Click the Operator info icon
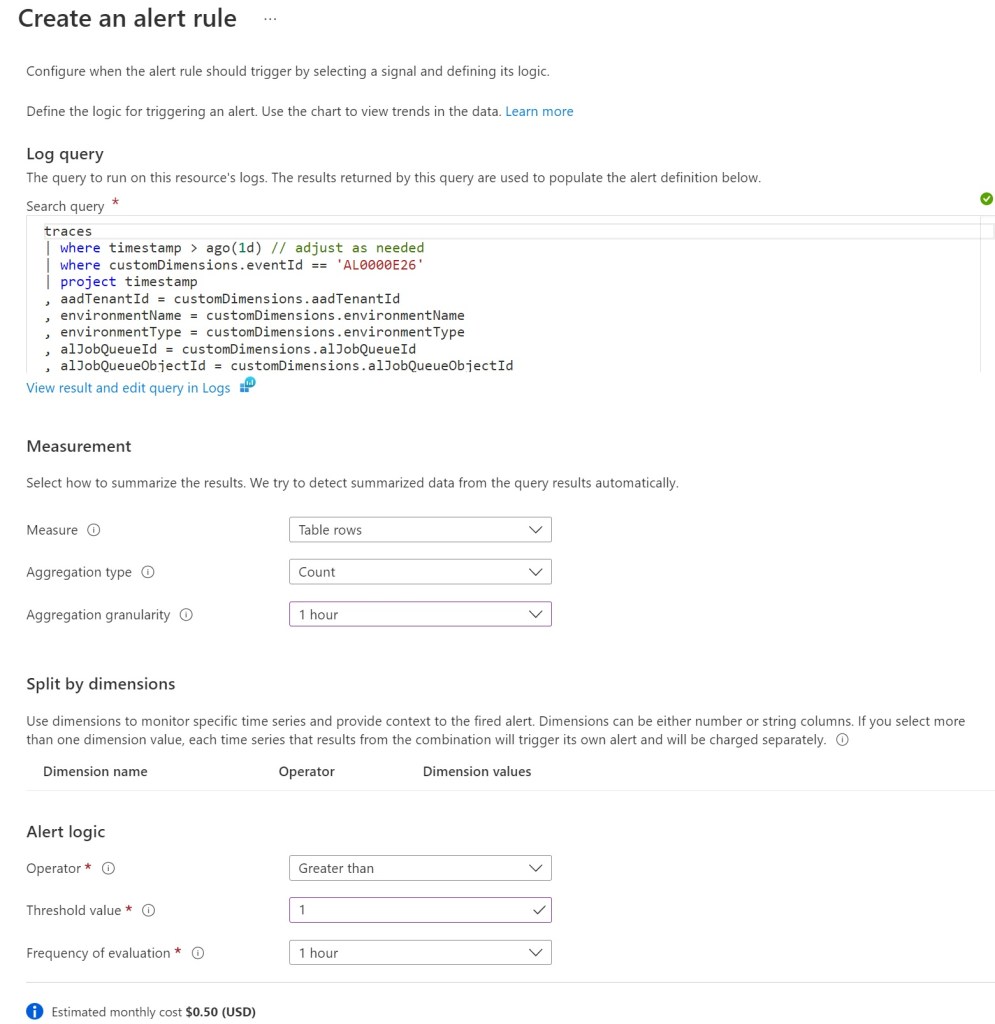Viewport: 995px width, 1024px height. (x=109, y=868)
